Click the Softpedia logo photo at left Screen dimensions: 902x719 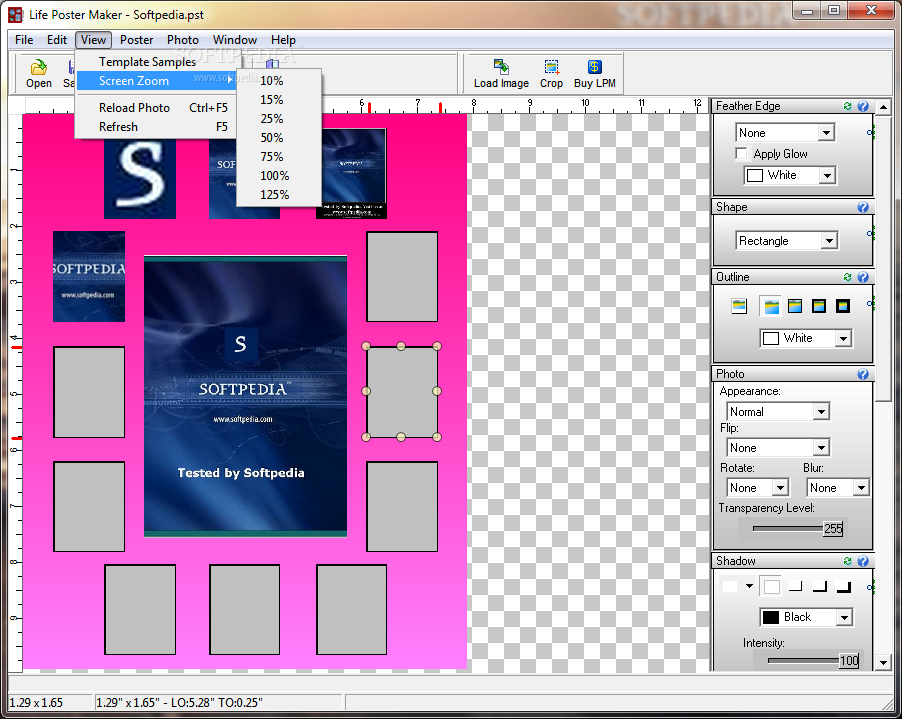(89, 277)
